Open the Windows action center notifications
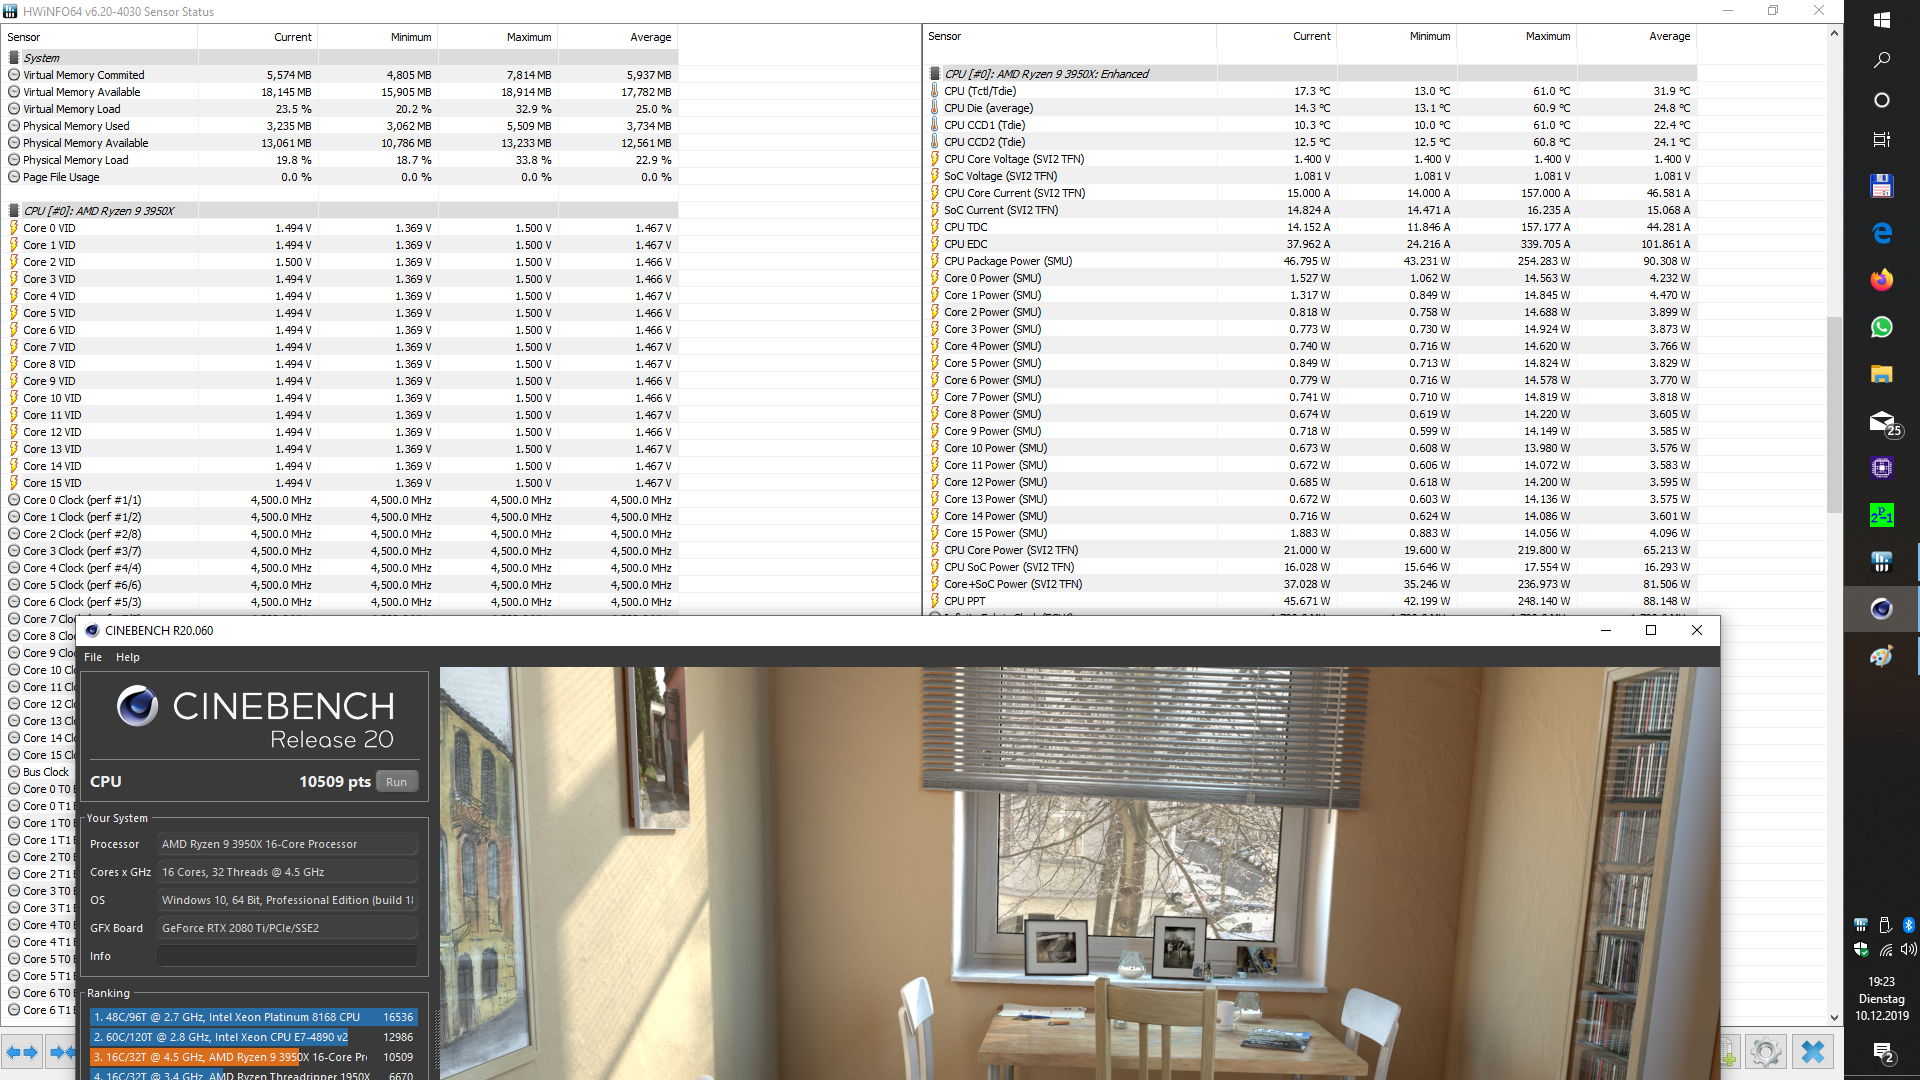 tap(1881, 1052)
